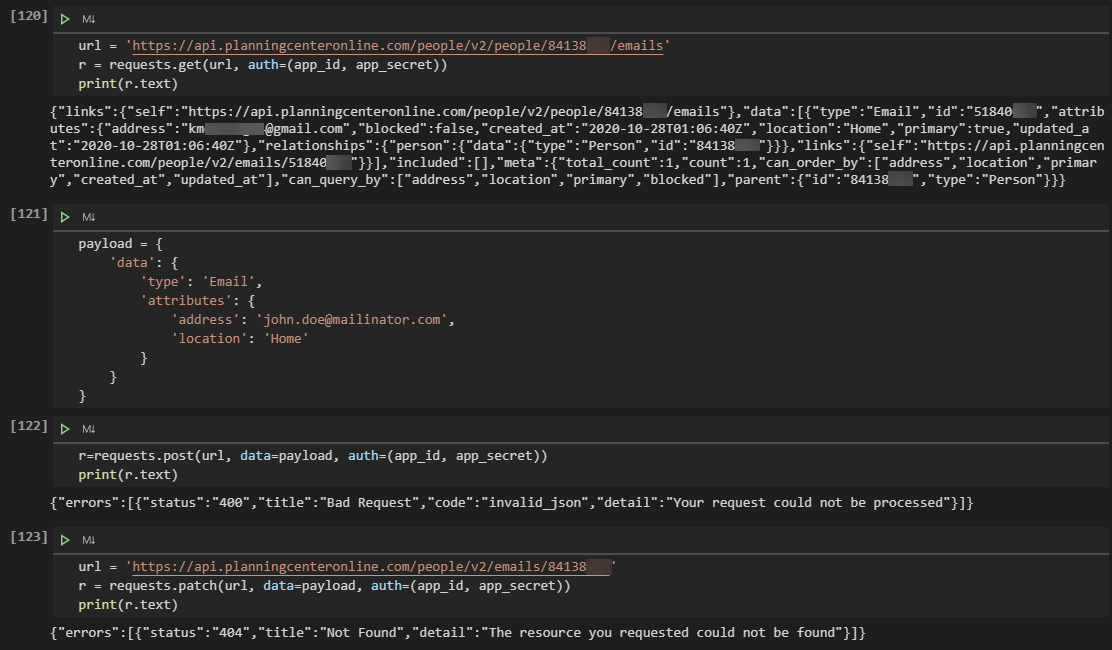Select the [121] execution count label
Screen dimensions: 1112x650
tap(29, 213)
